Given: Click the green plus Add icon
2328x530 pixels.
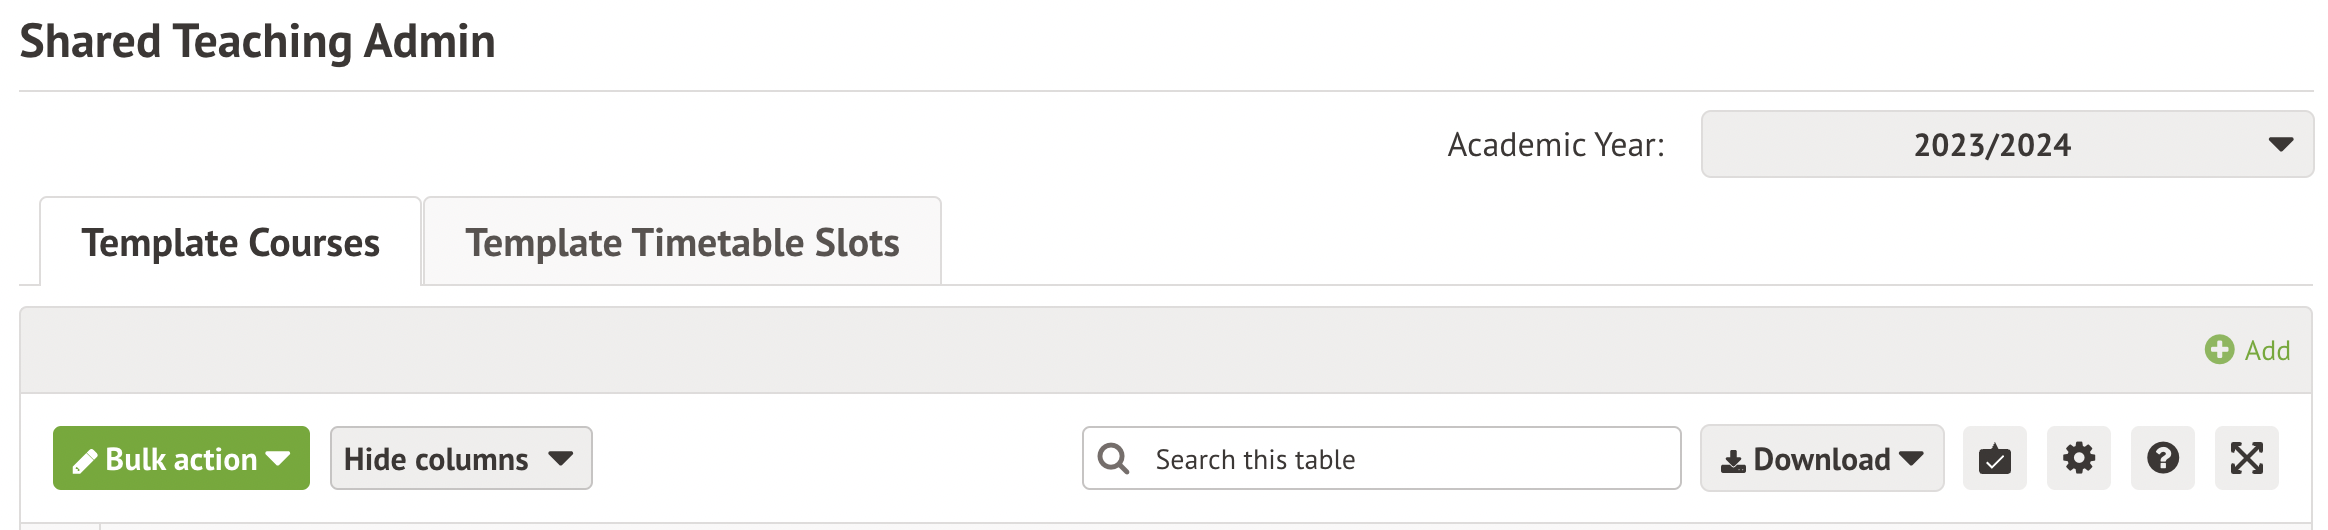Looking at the screenshot, I should pos(2219,350).
